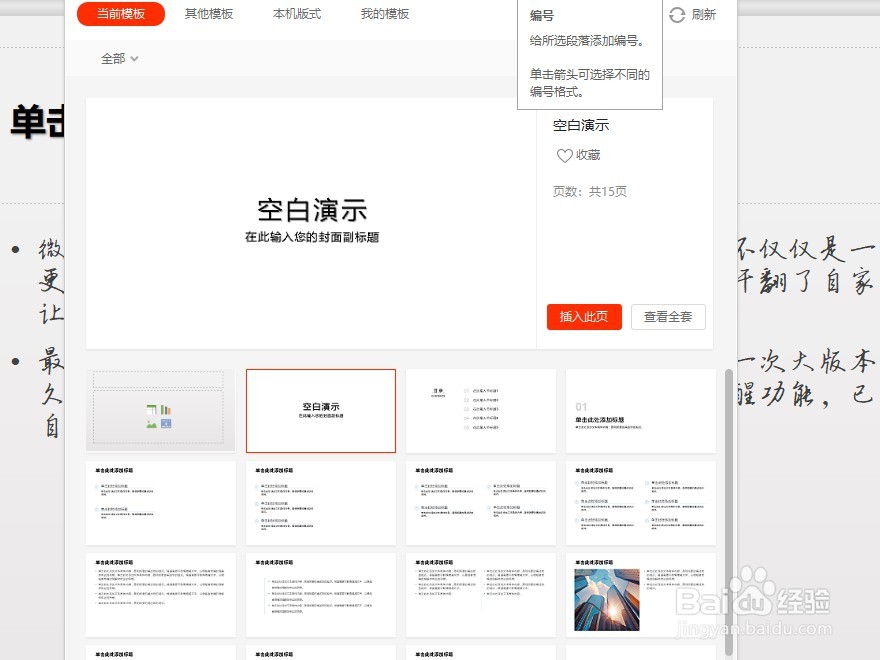
Task: Click the large 空白演示 preview slide
Action: pyautogui.click(x=311, y=223)
